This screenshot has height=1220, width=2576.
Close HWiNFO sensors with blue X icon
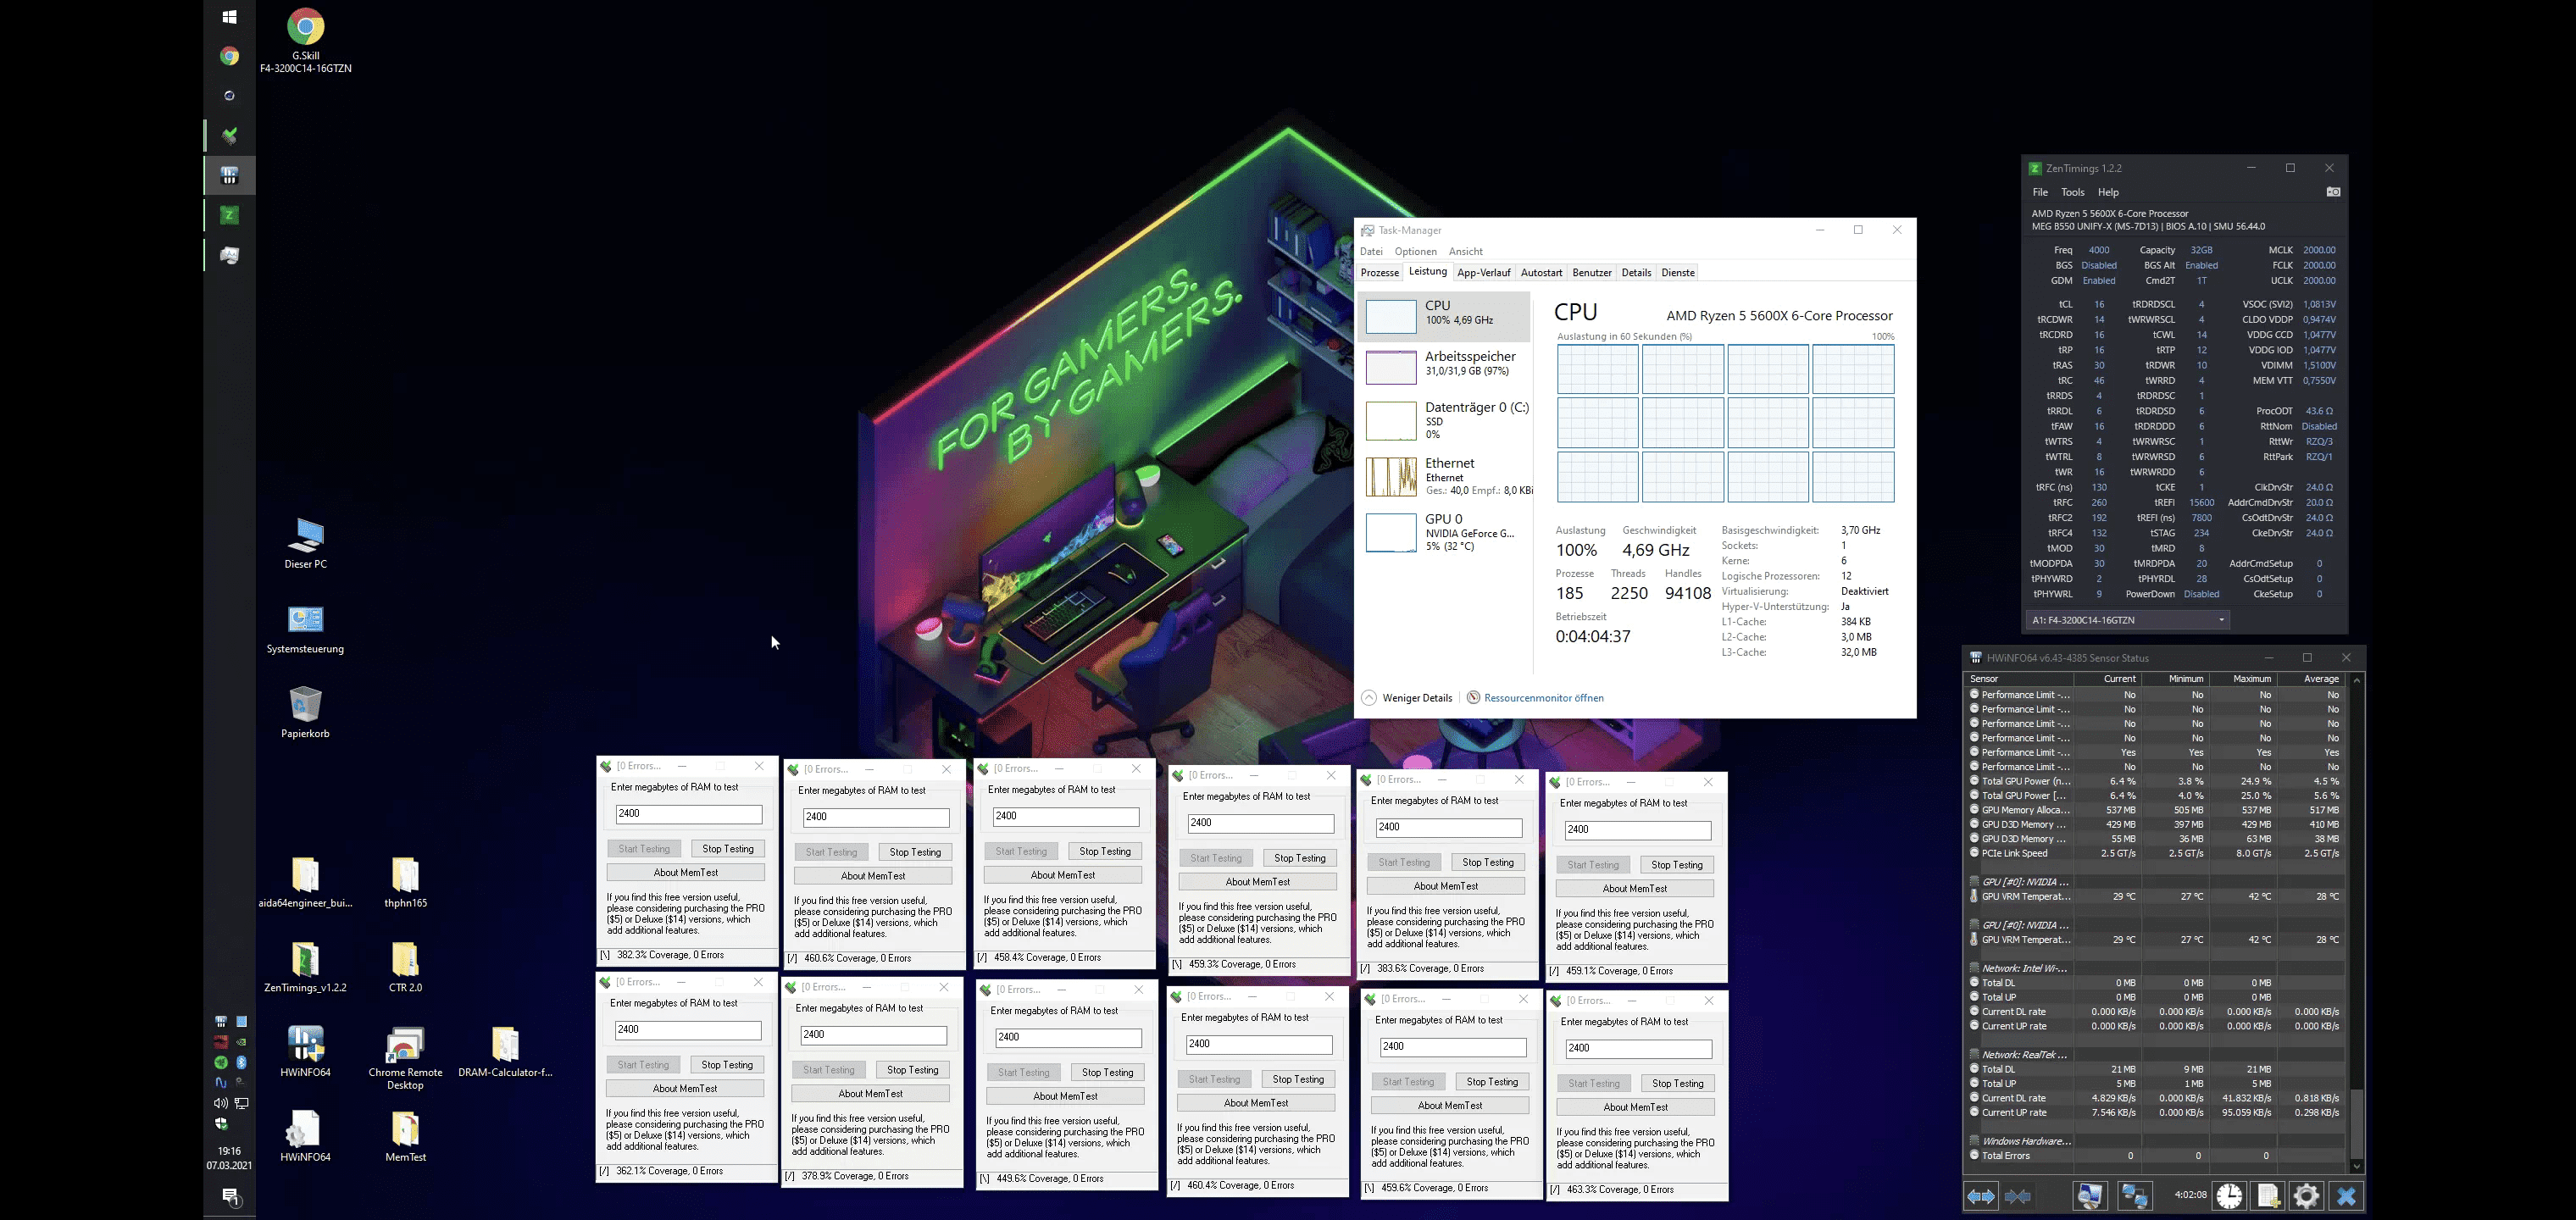tap(2346, 1196)
